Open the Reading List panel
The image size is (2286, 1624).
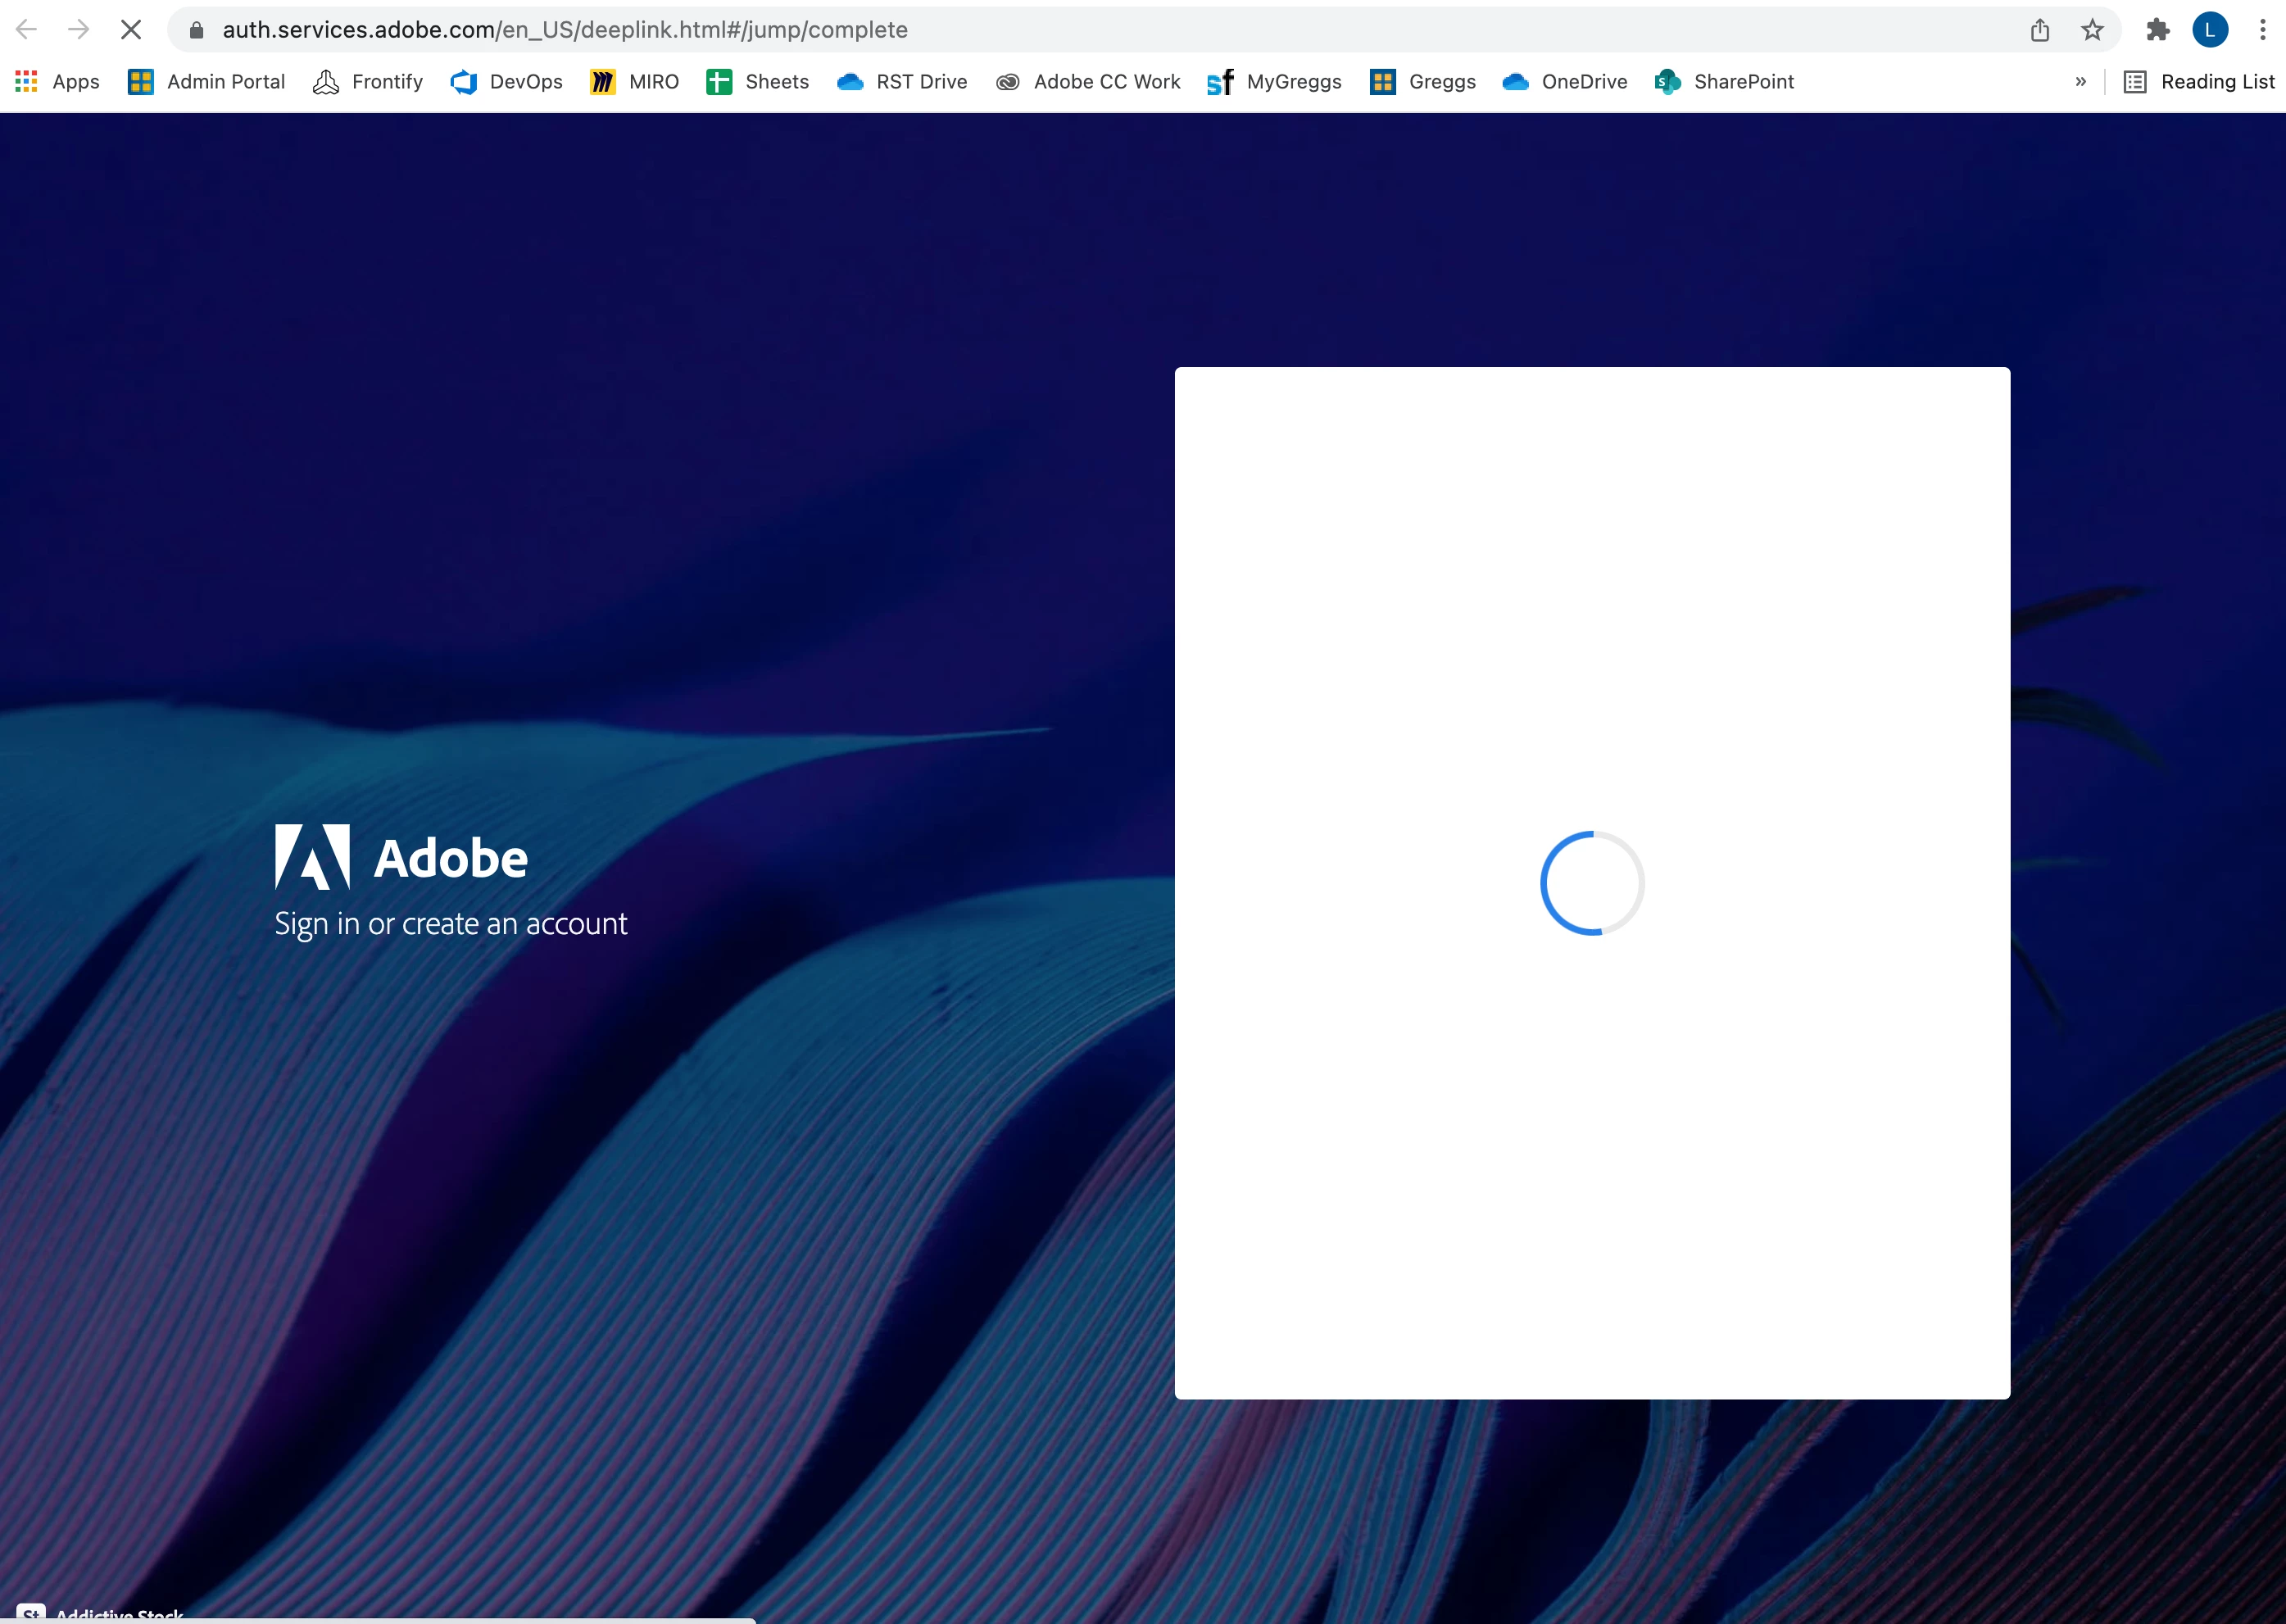pos(2199,82)
